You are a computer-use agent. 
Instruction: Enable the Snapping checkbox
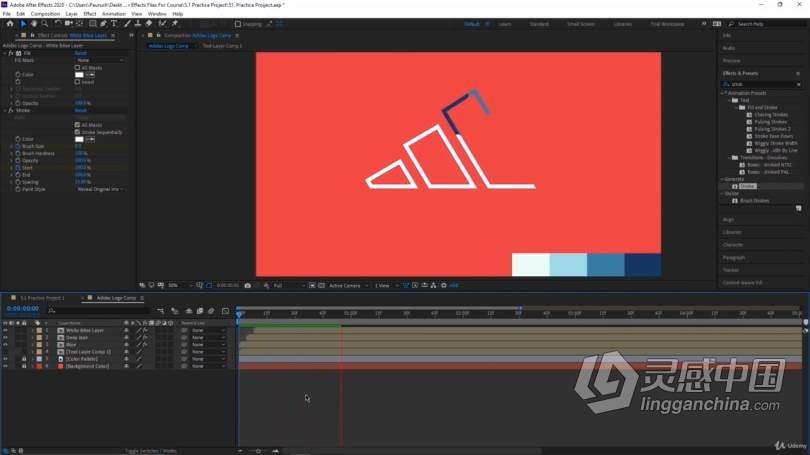[x=238, y=24]
